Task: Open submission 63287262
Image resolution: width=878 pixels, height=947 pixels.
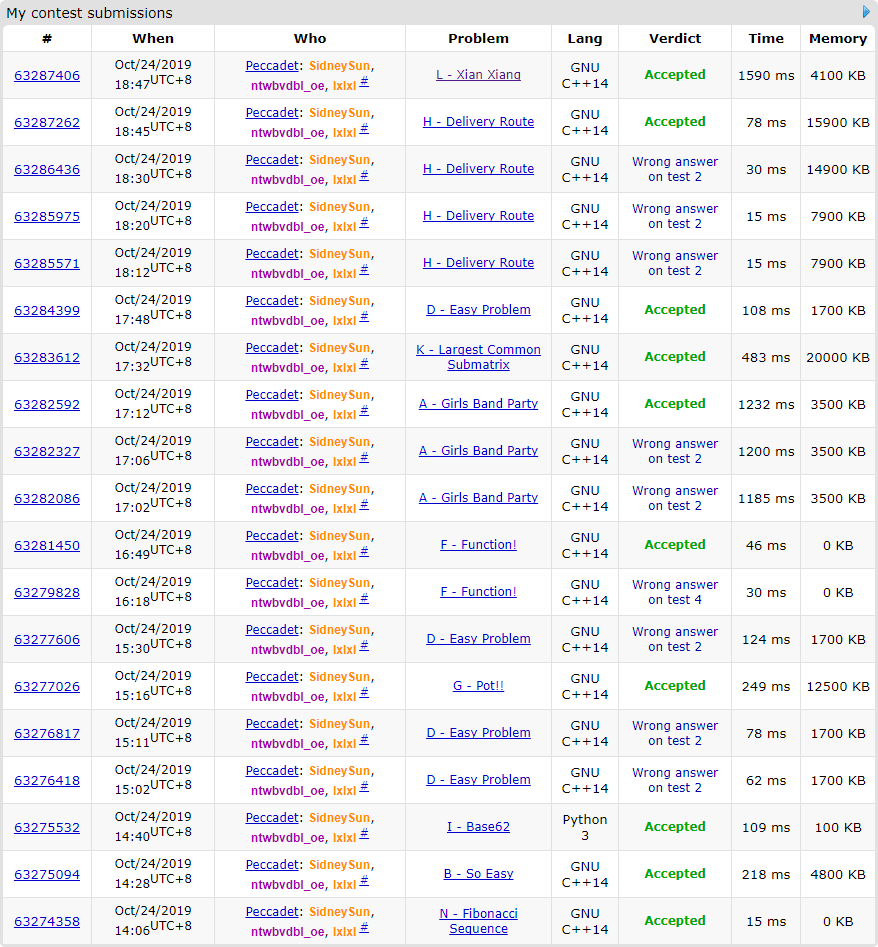Action: point(47,123)
